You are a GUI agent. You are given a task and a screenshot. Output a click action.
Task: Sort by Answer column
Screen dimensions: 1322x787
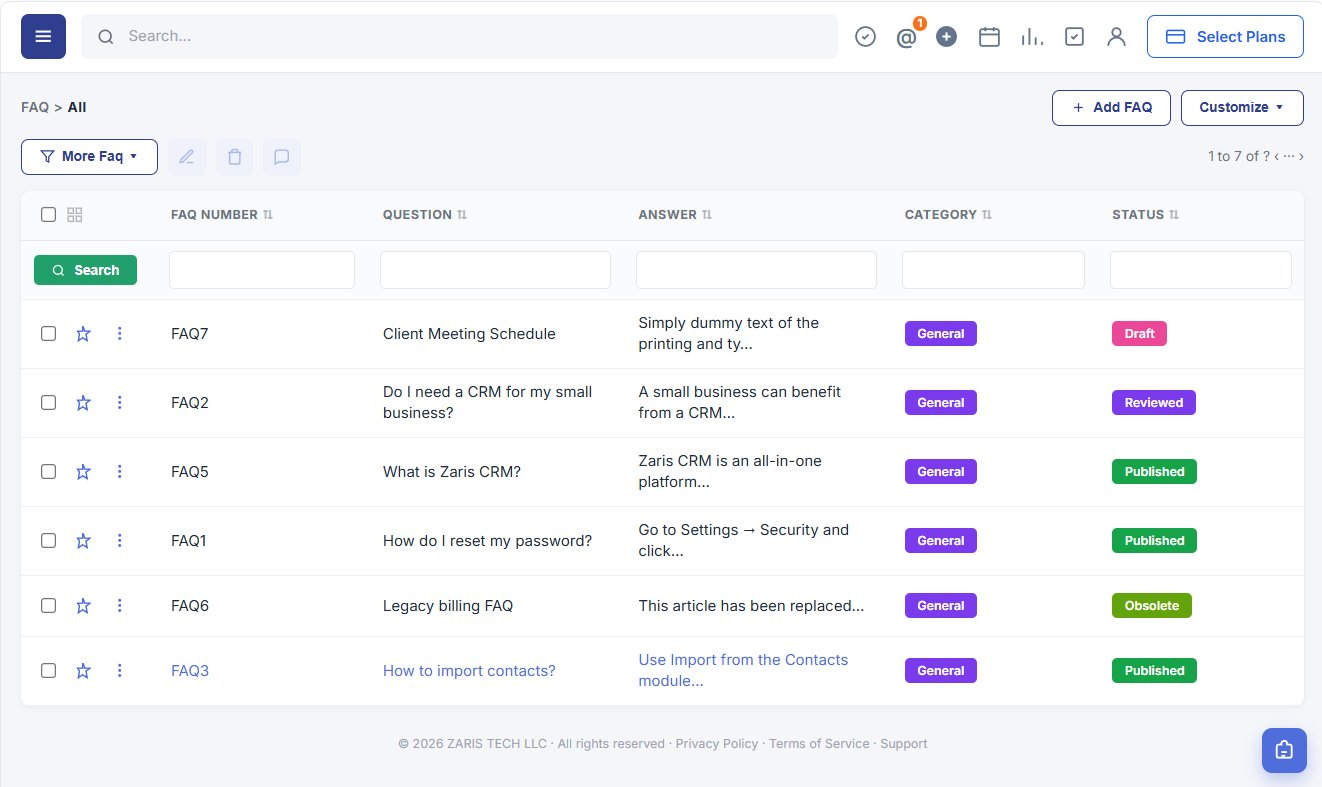(676, 215)
